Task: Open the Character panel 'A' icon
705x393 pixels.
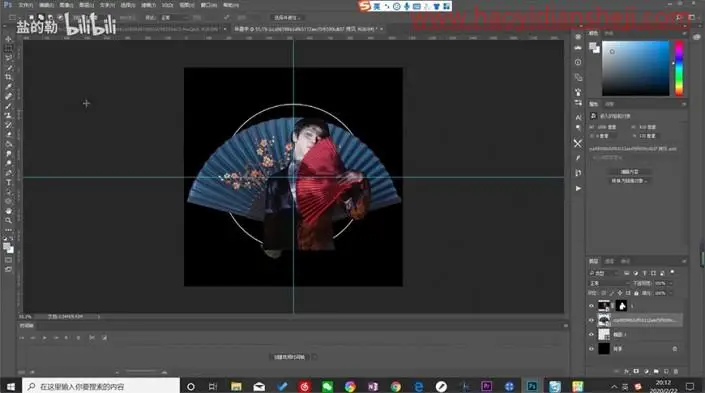Action: (578, 117)
